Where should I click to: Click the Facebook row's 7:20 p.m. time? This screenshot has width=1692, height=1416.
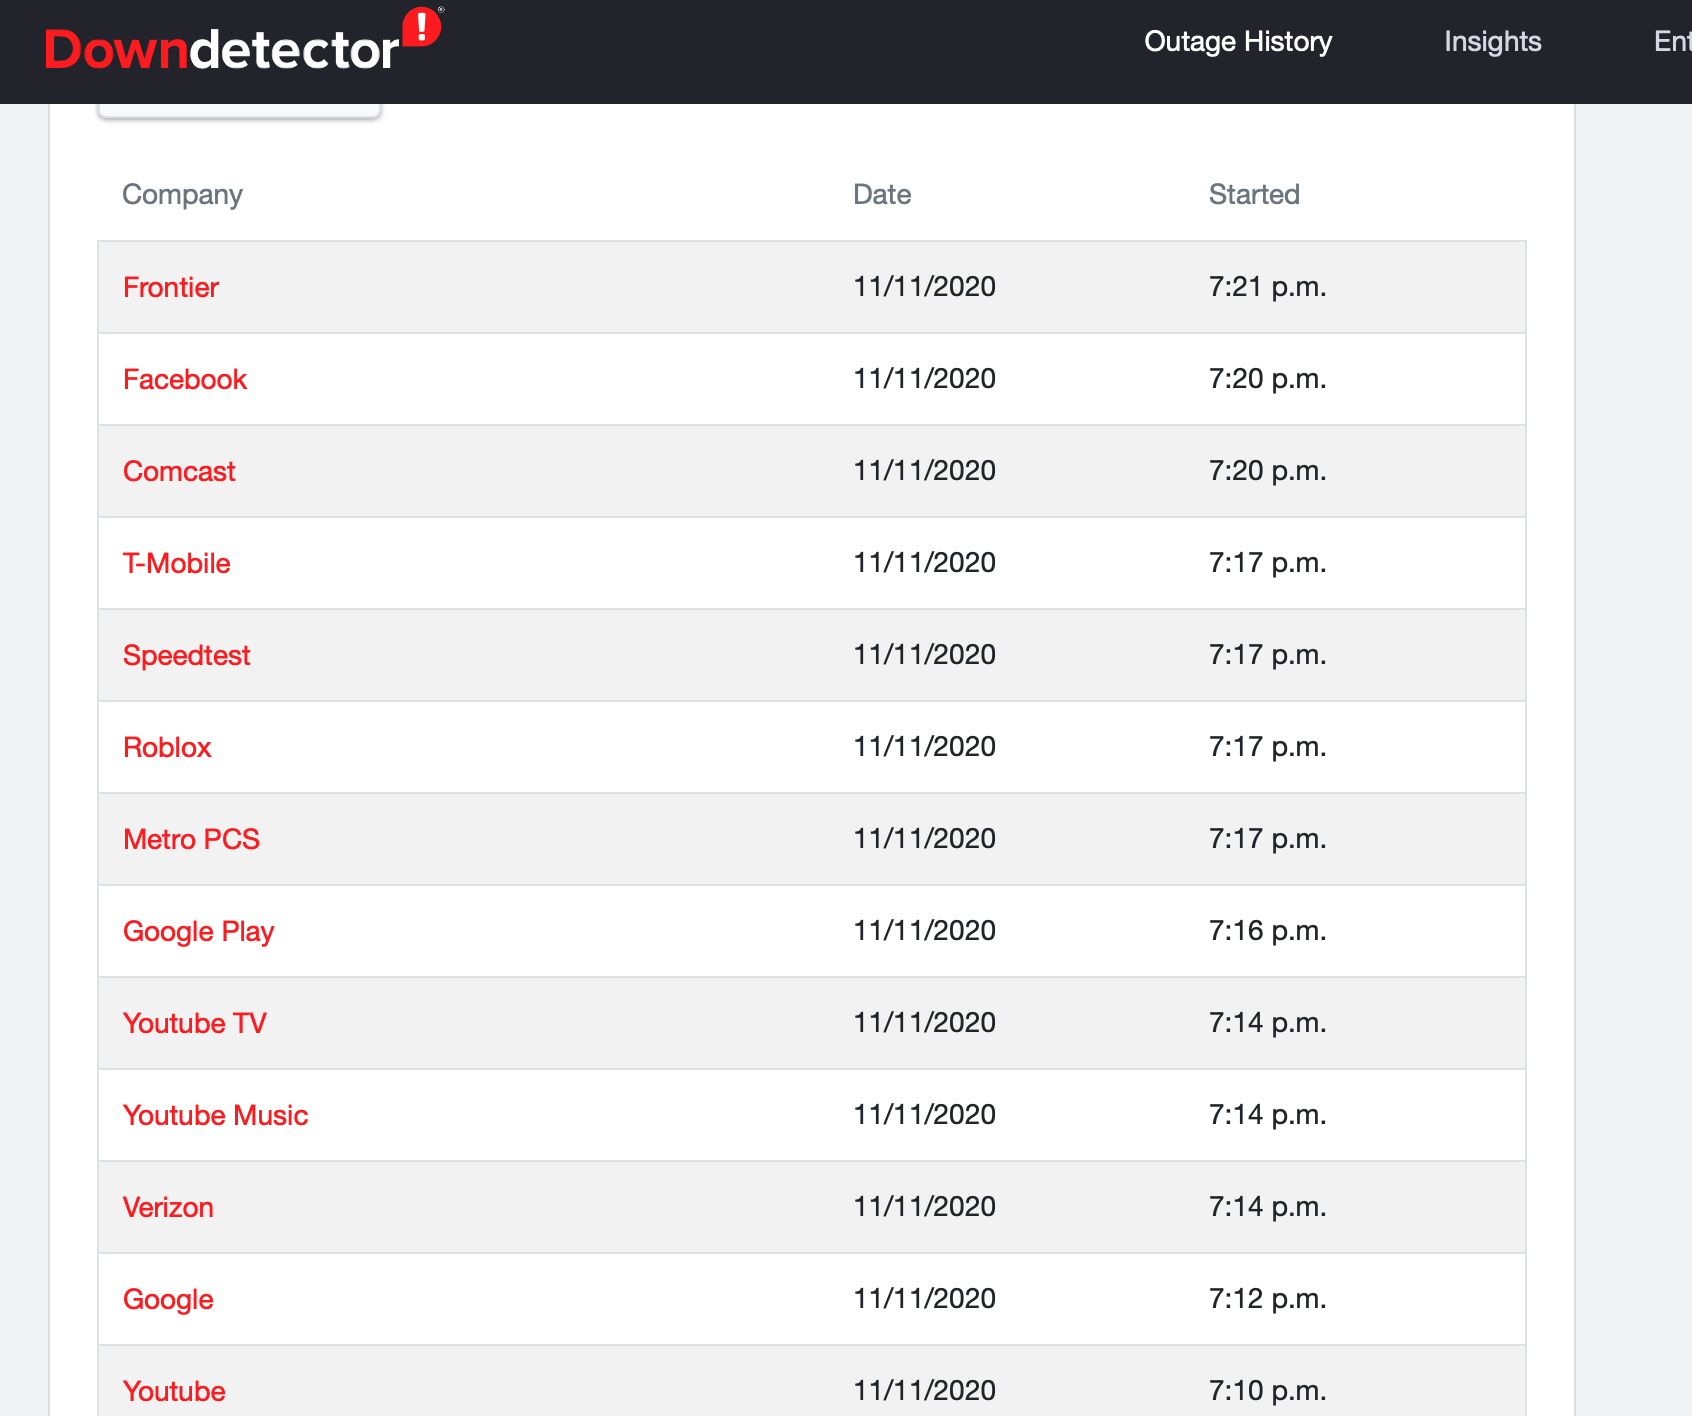(1267, 379)
